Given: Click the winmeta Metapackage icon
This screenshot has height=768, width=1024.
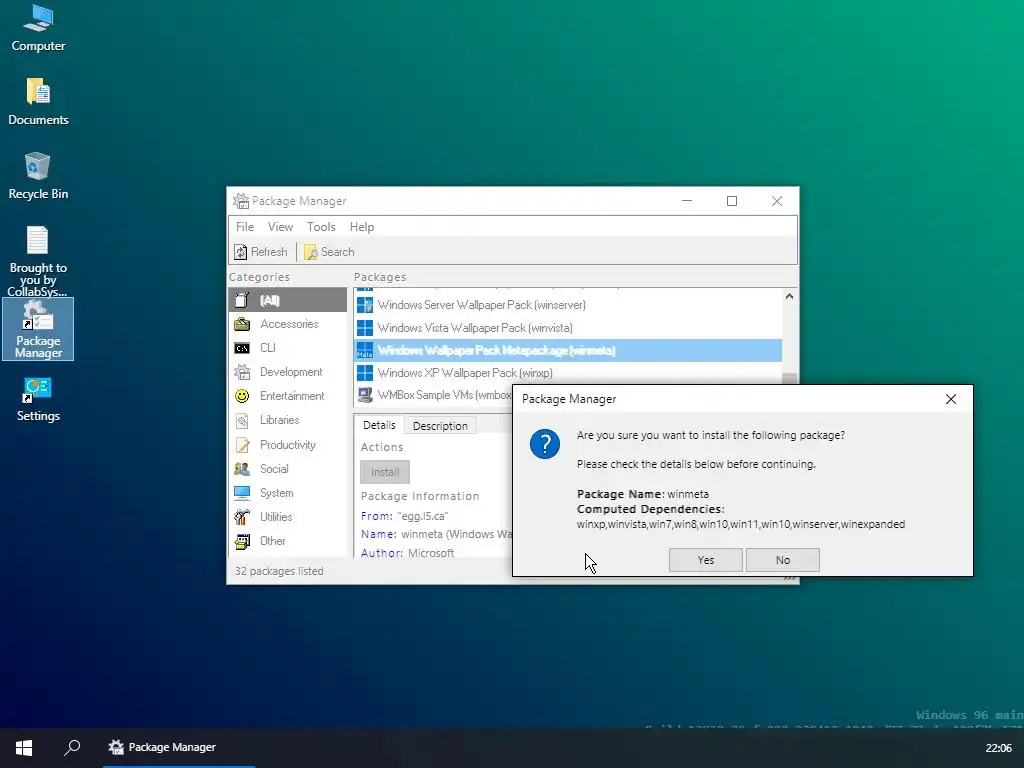Looking at the screenshot, I should 365,351.
